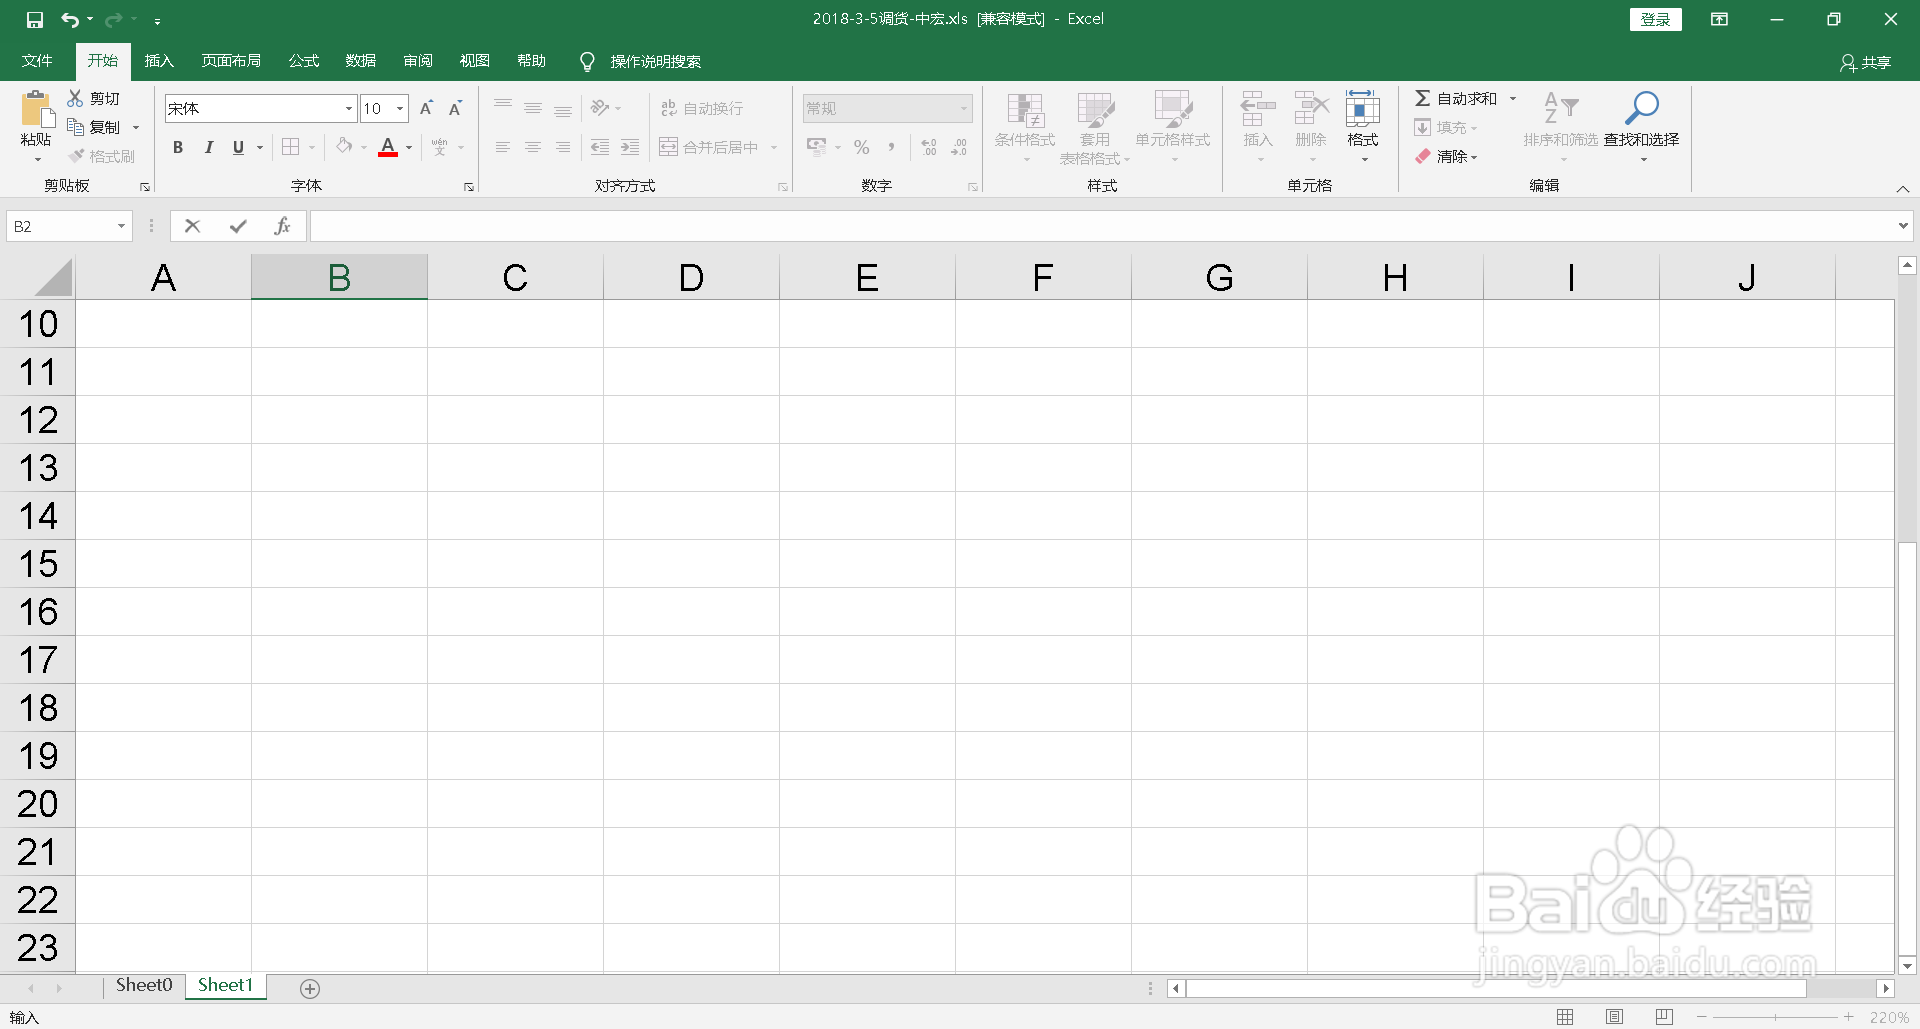Open 条件格式 conditional formatting

pyautogui.click(x=1025, y=127)
